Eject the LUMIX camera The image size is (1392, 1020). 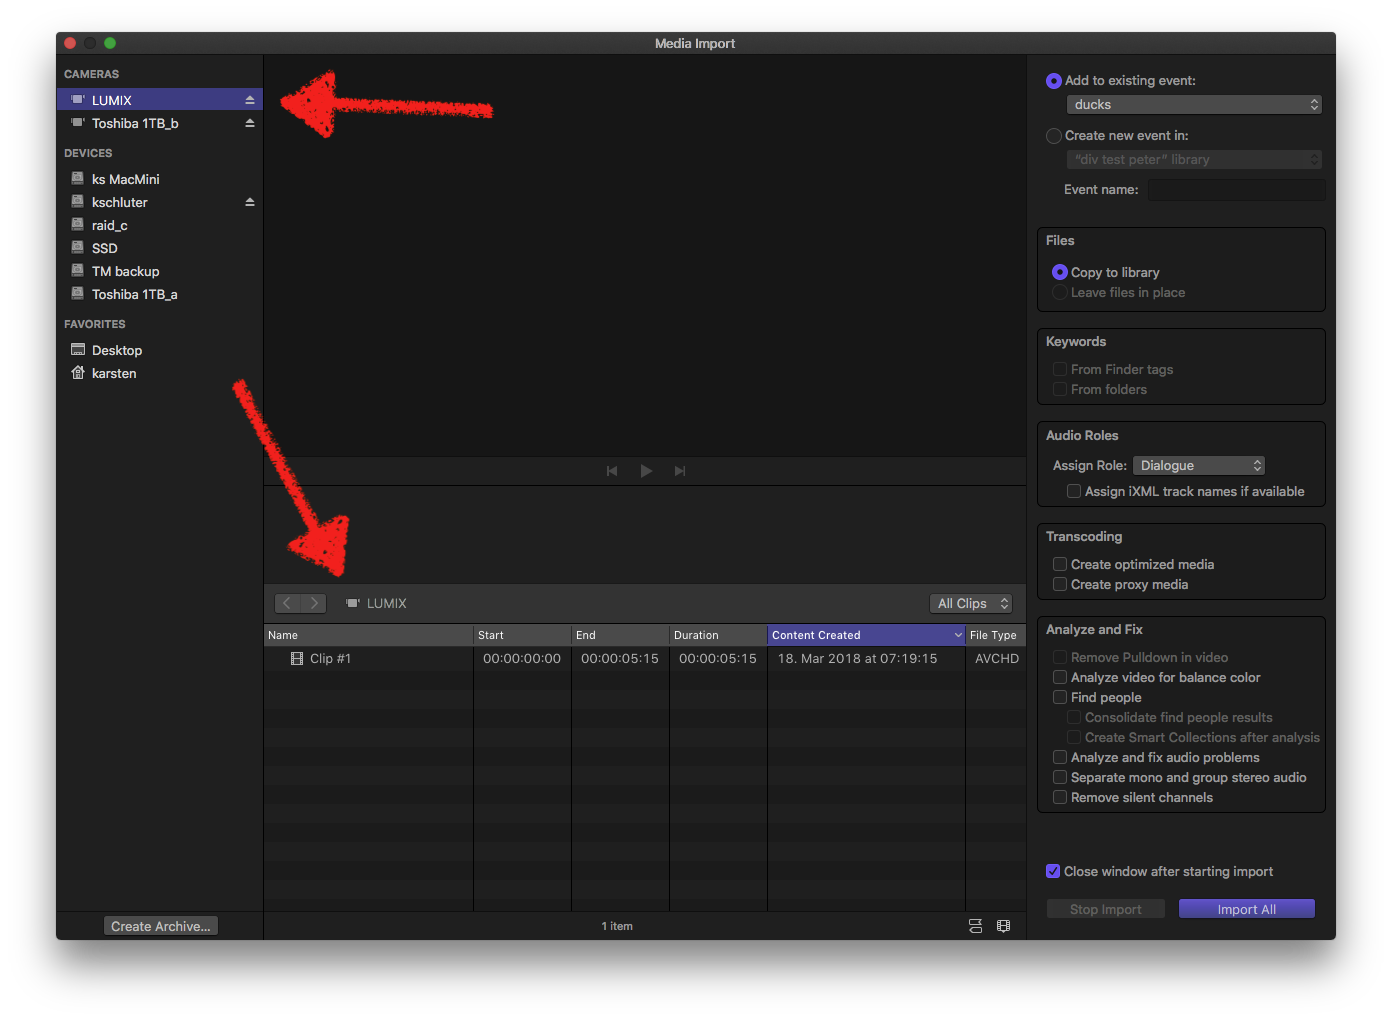click(x=250, y=100)
